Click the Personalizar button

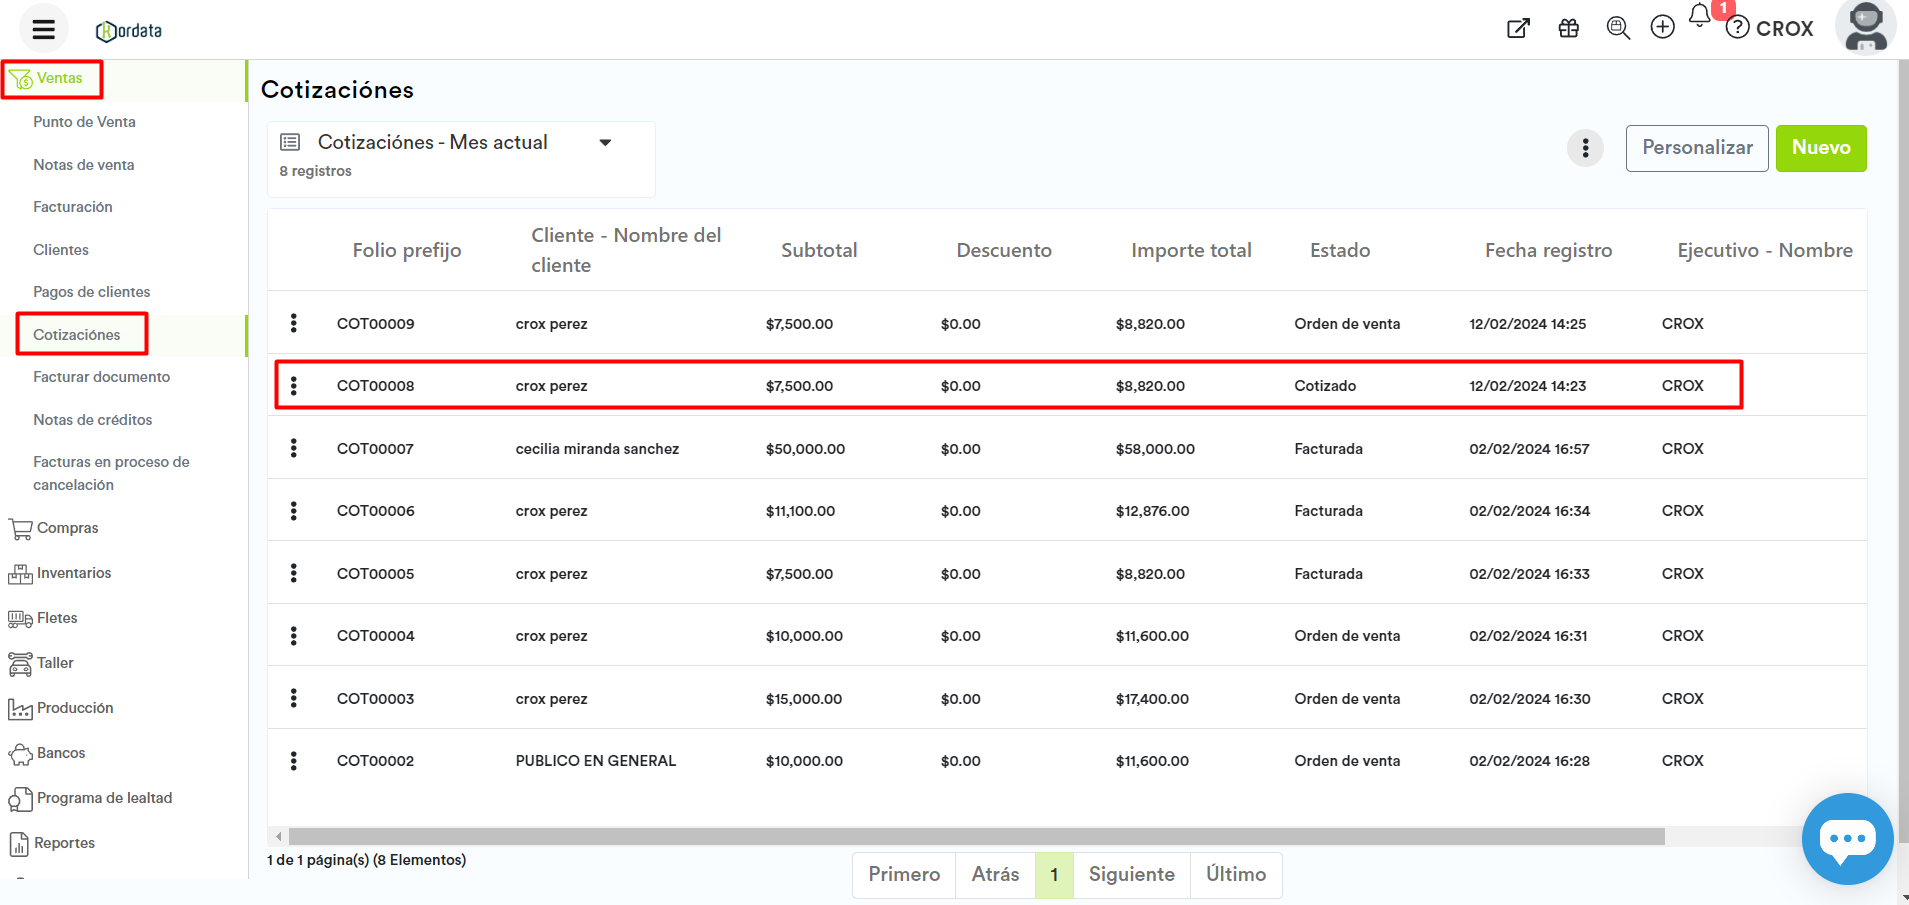coord(1696,148)
